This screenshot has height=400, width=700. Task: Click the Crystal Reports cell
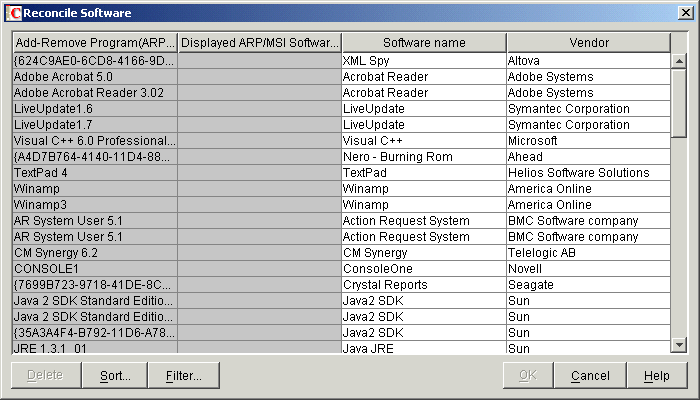[x=424, y=285]
